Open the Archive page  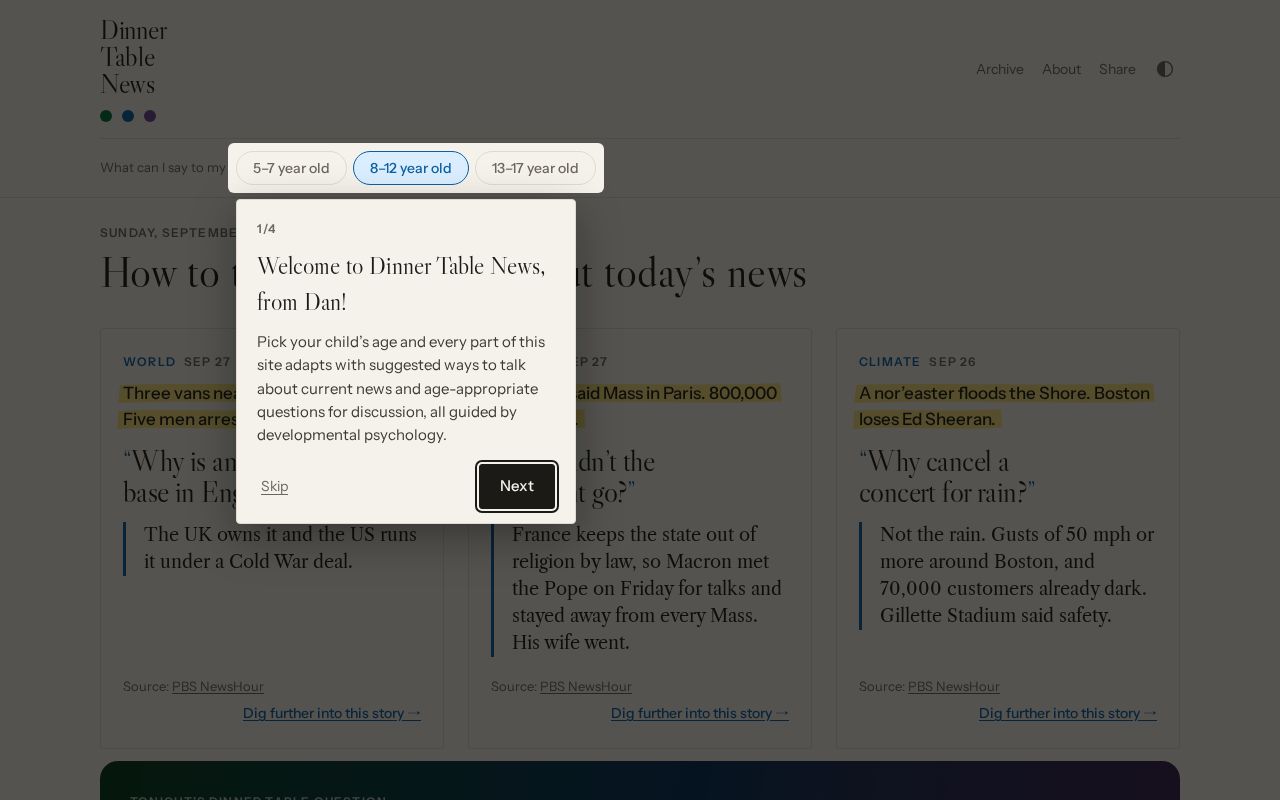tap(1000, 69)
